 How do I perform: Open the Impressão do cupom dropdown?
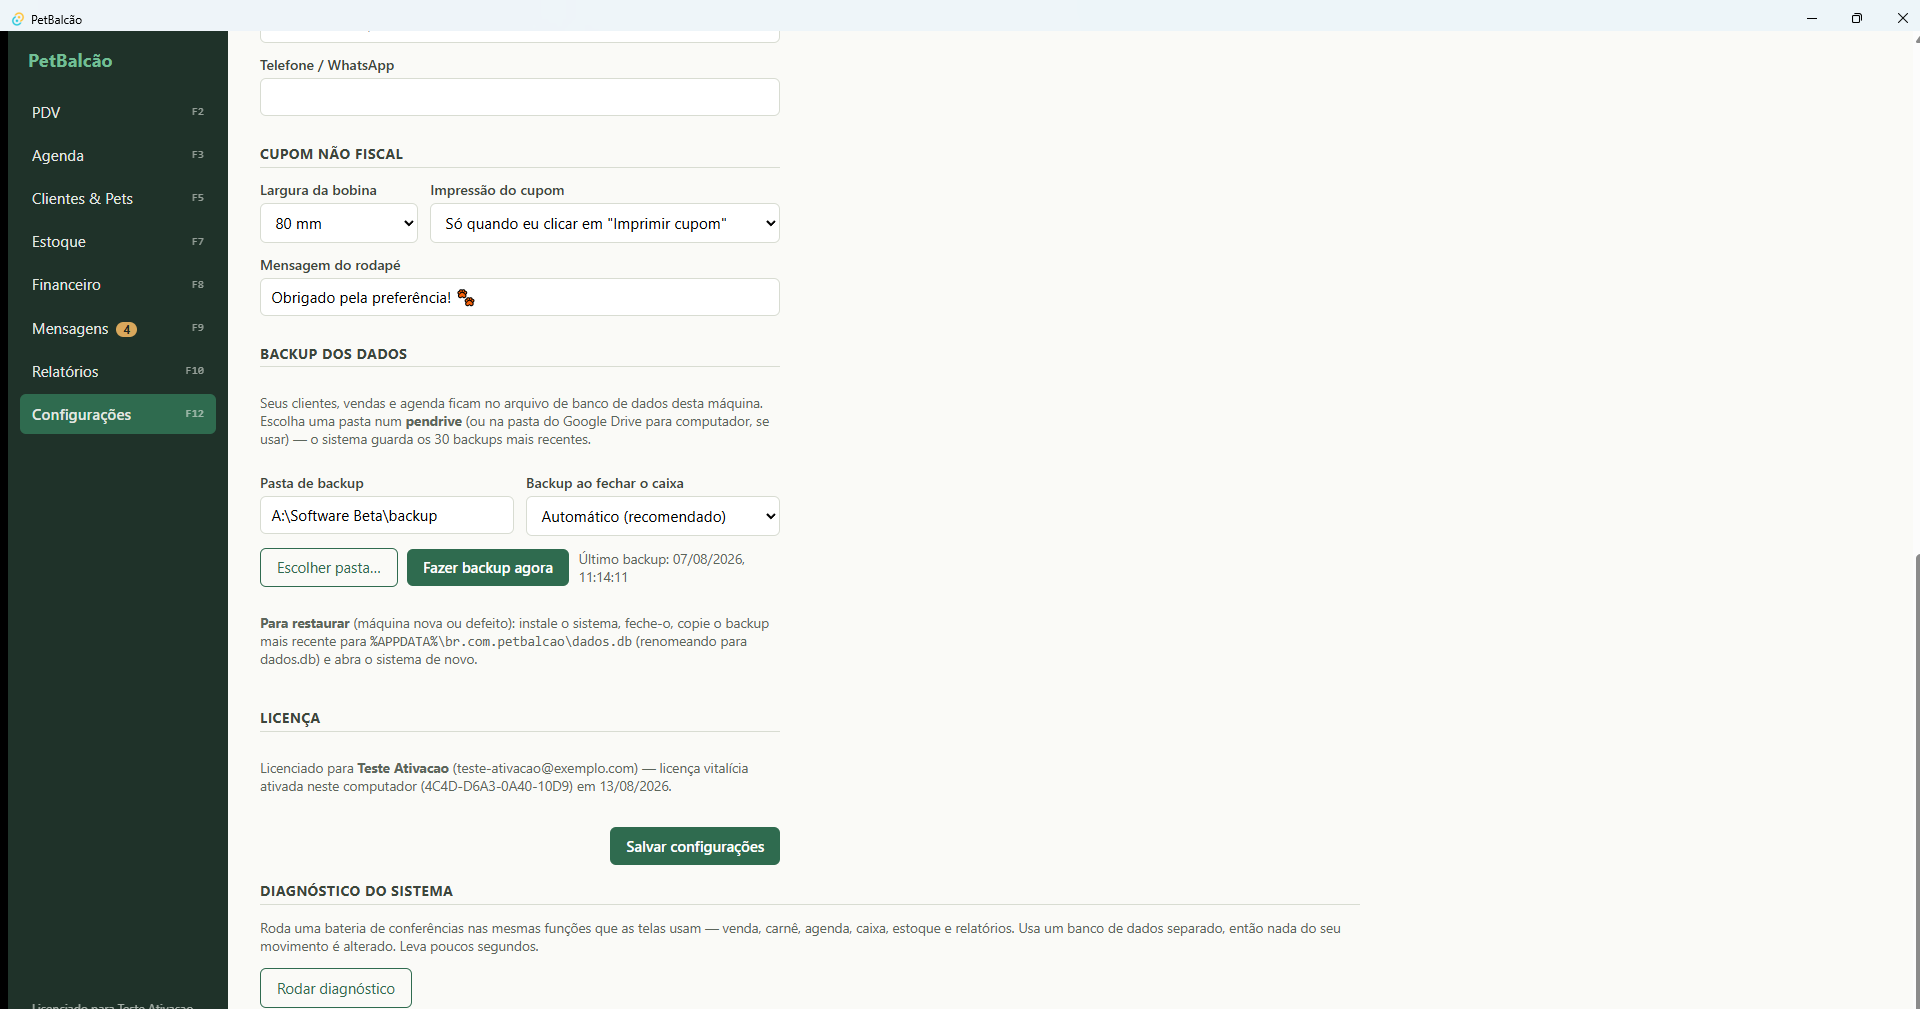[605, 223]
